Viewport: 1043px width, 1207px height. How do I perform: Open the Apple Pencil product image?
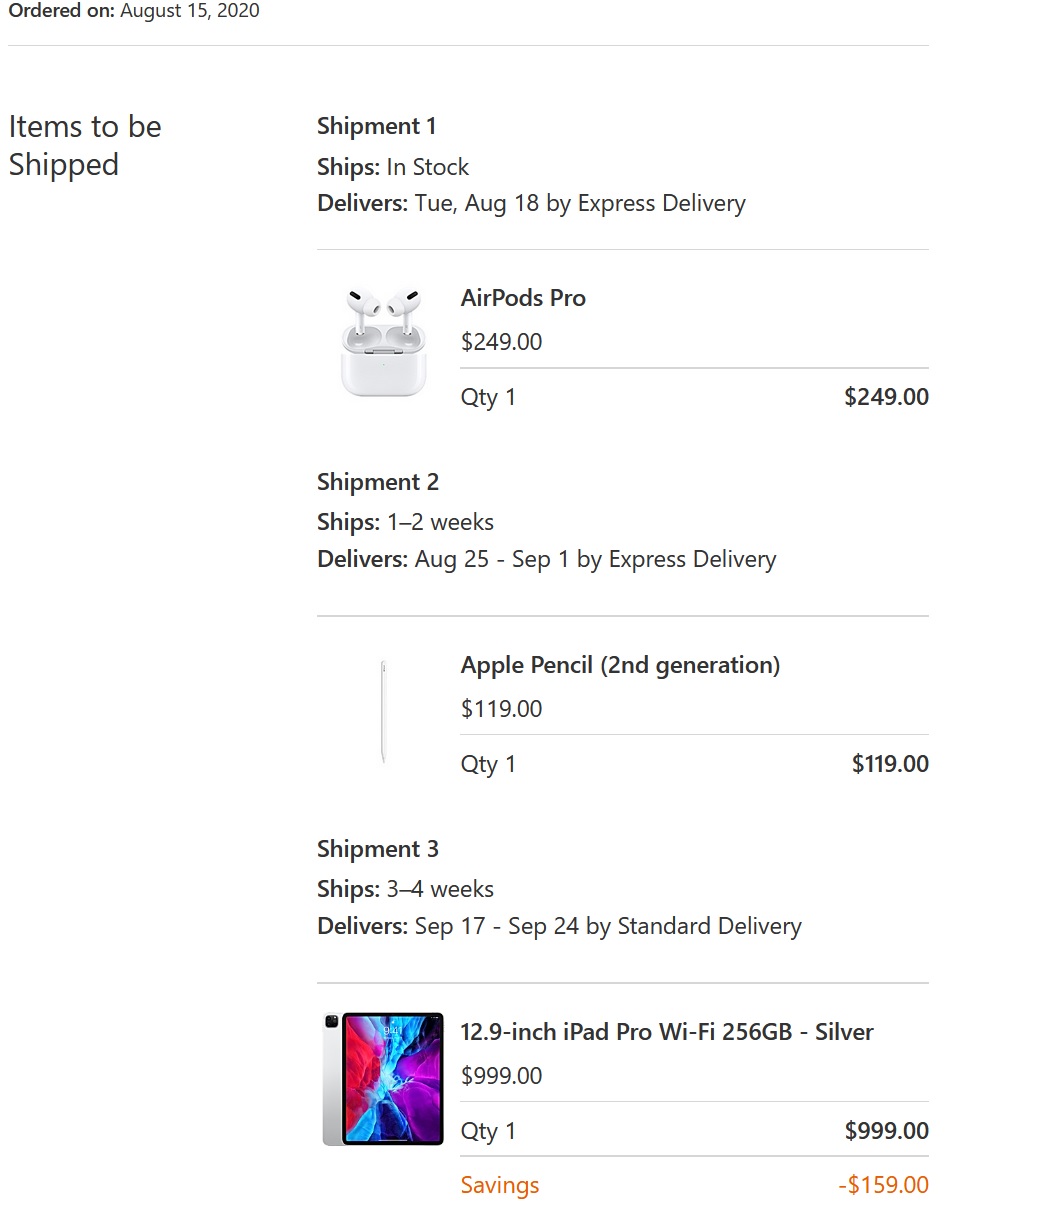pos(383,711)
